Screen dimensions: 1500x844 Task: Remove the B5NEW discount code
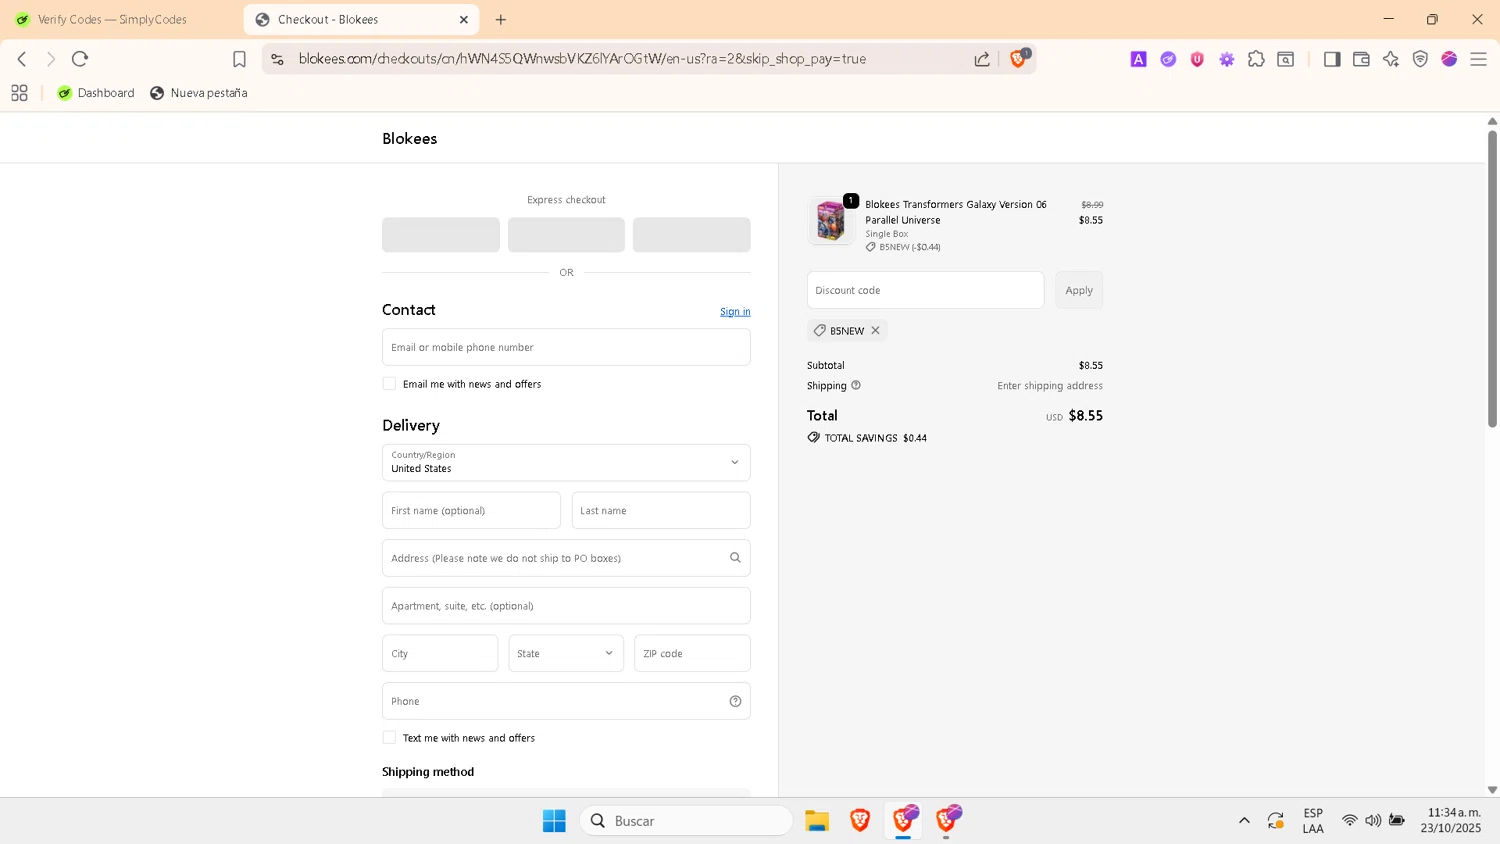[875, 330]
